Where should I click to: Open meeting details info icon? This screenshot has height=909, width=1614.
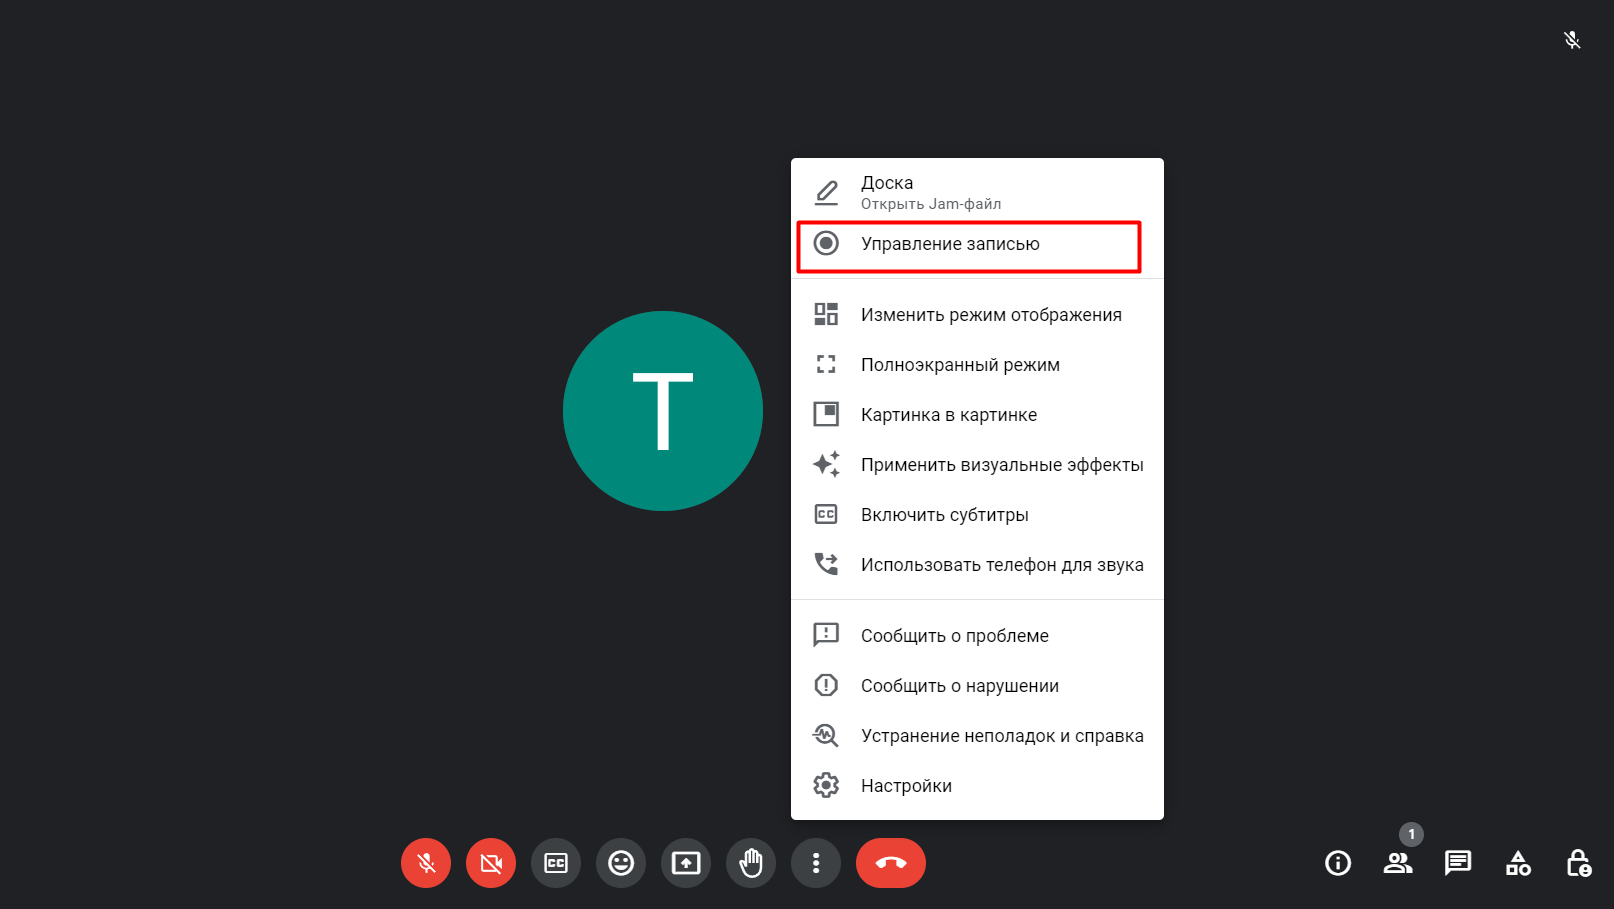1338,863
